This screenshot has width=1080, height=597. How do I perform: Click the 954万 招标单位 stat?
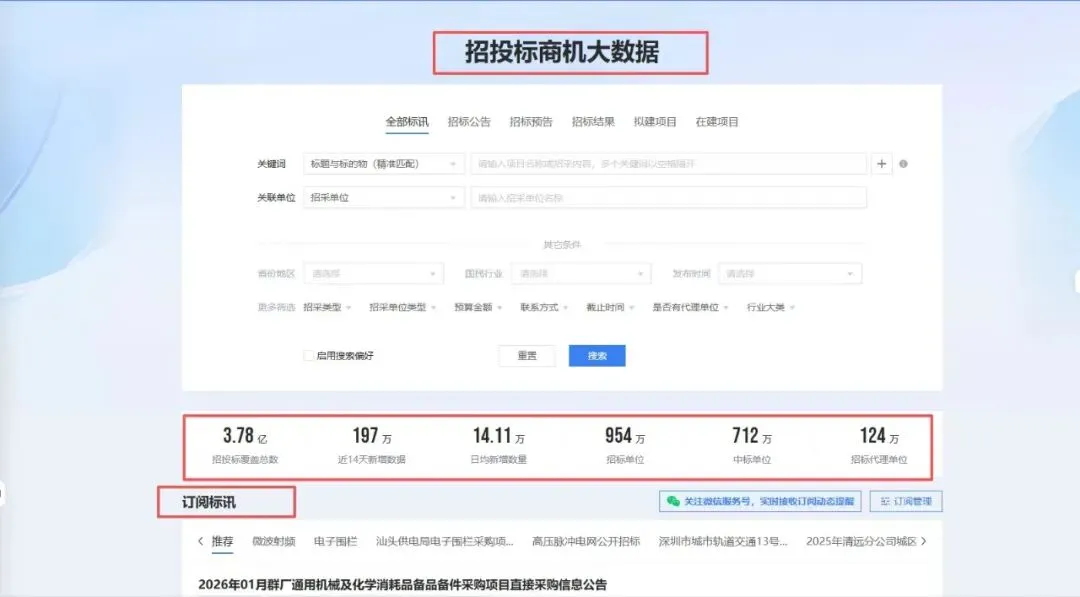pos(625,446)
